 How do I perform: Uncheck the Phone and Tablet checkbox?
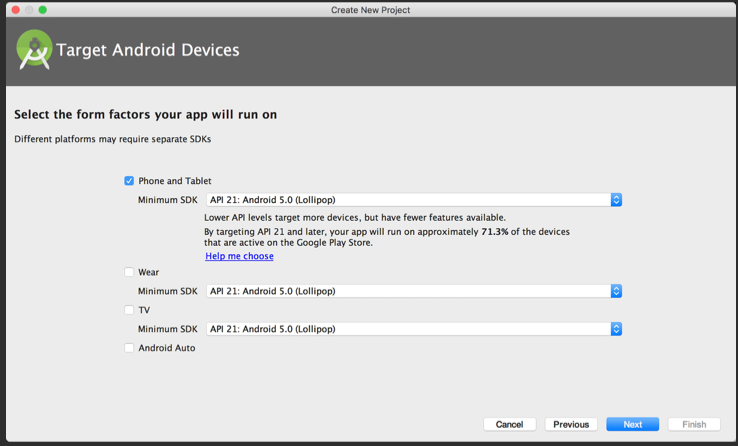(x=129, y=181)
